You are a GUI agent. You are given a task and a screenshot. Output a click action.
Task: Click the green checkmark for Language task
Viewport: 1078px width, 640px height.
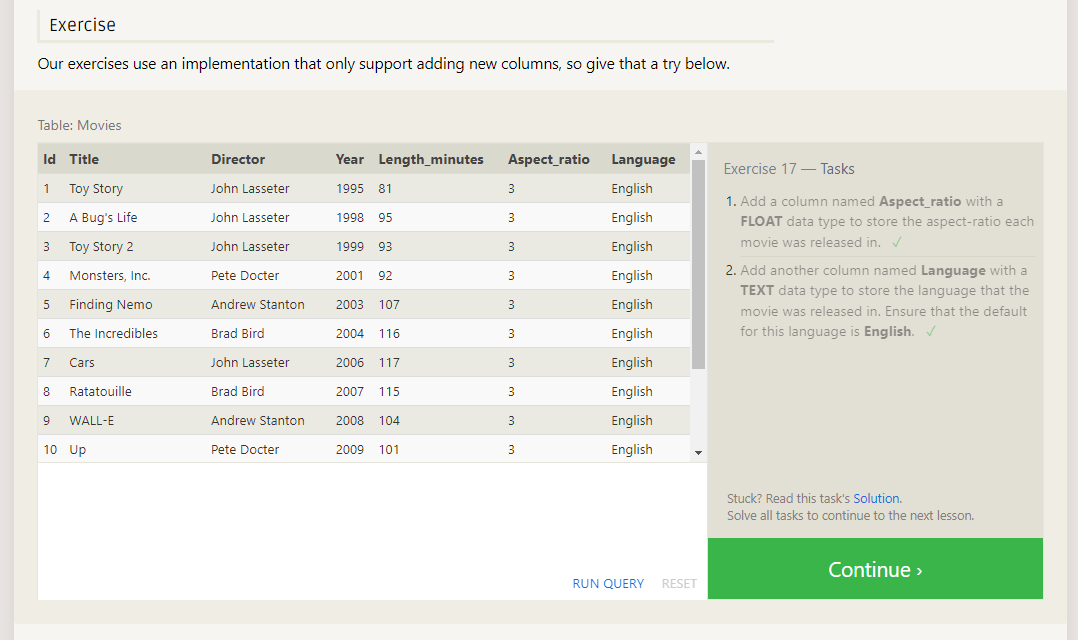pyautogui.click(x=930, y=331)
